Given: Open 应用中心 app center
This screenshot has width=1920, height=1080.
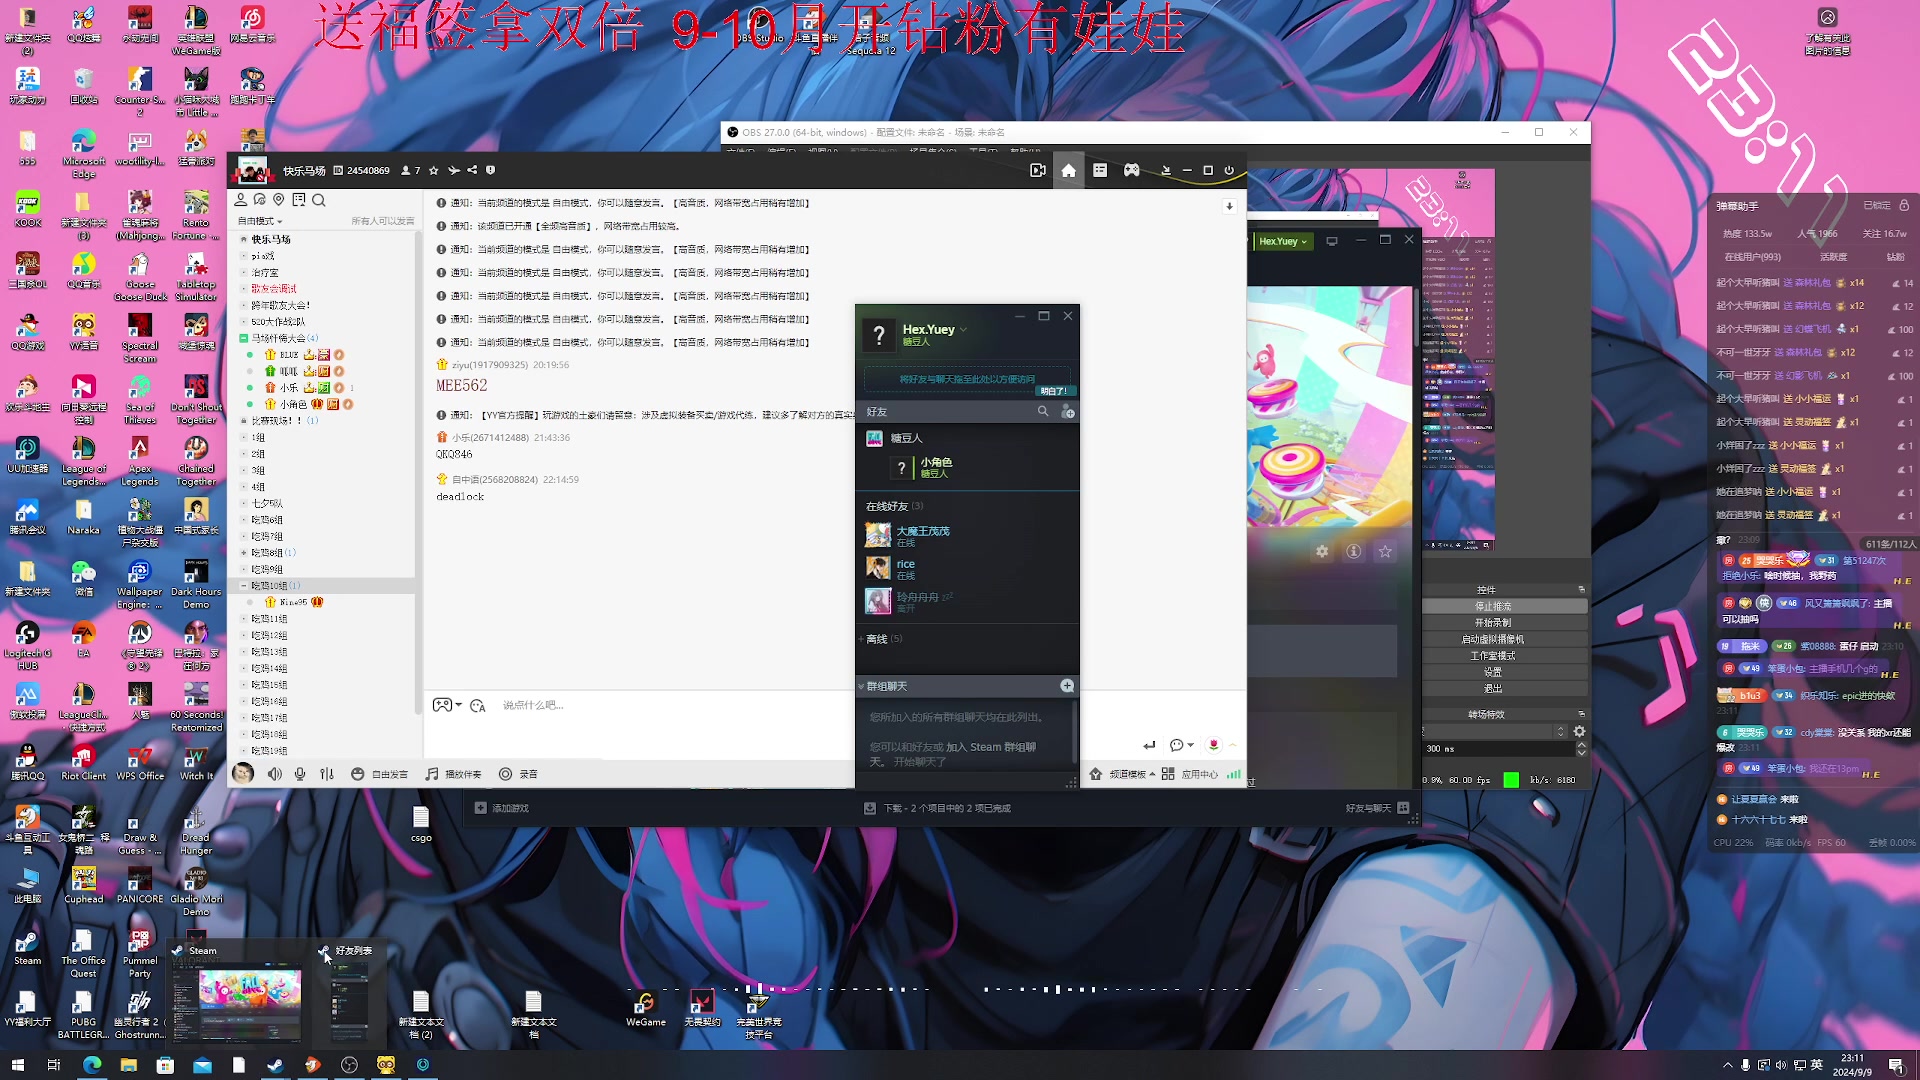Looking at the screenshot, I should click(x=1190, y=774).
